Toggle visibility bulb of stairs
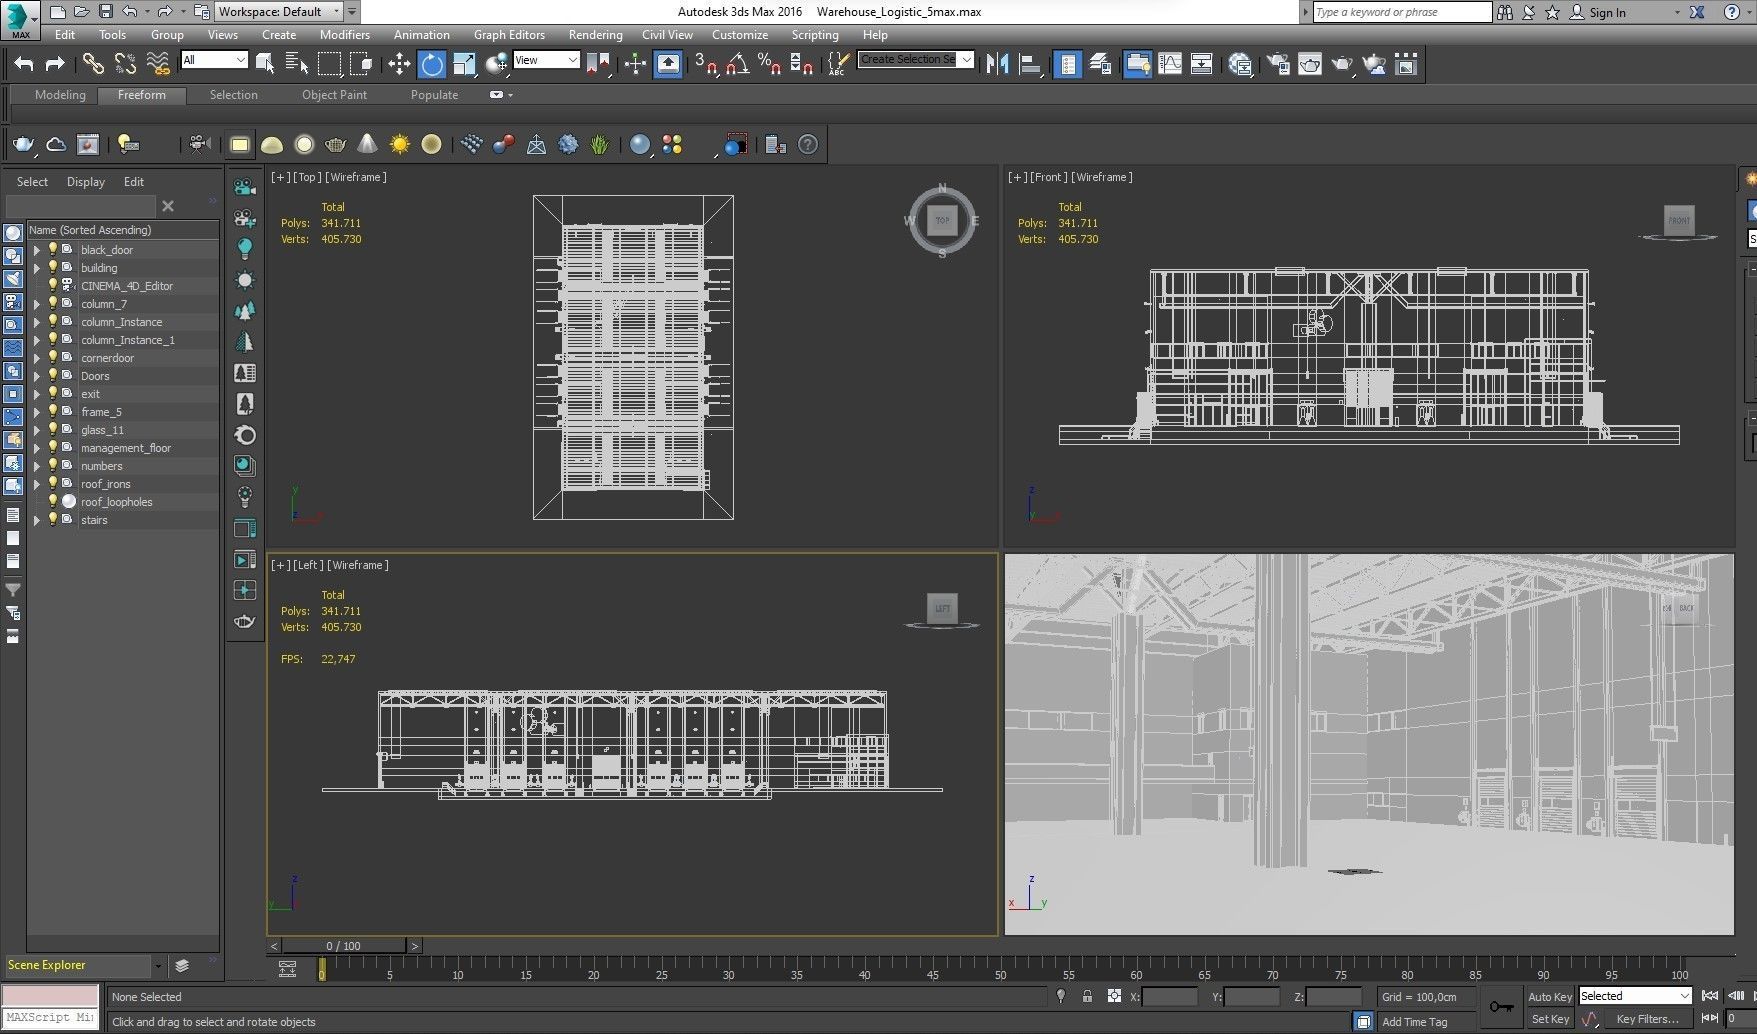Viewport: 1757px width, 1034px height. point(53,520)
